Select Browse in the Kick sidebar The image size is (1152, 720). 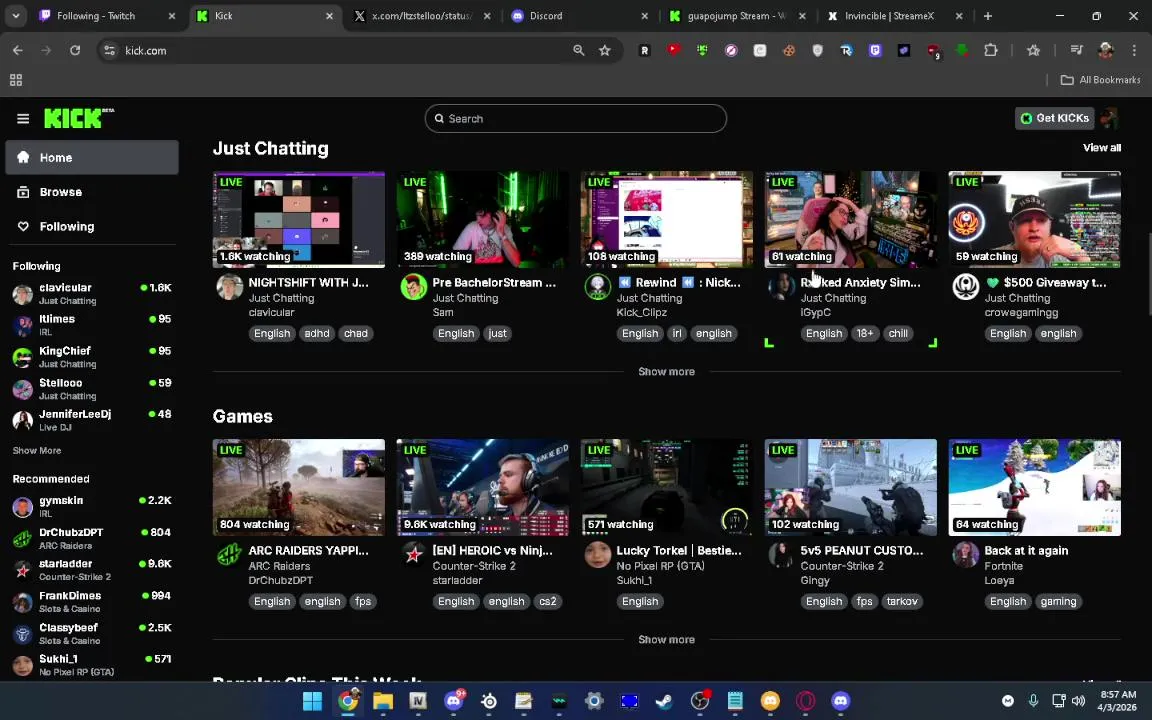[x=92, y=192]
